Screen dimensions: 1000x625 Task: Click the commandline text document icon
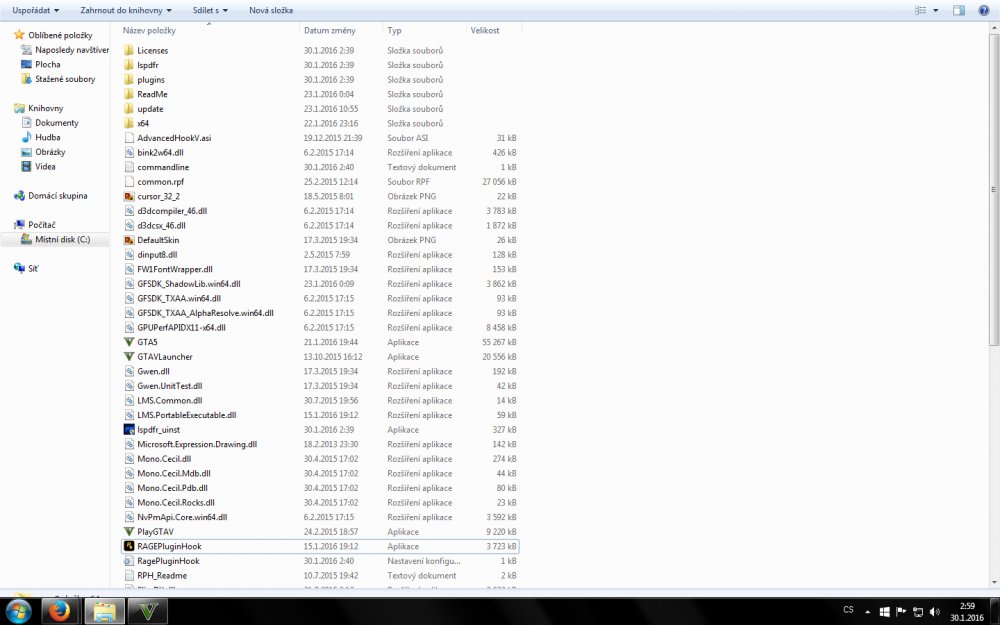click(x=129, y=167)
